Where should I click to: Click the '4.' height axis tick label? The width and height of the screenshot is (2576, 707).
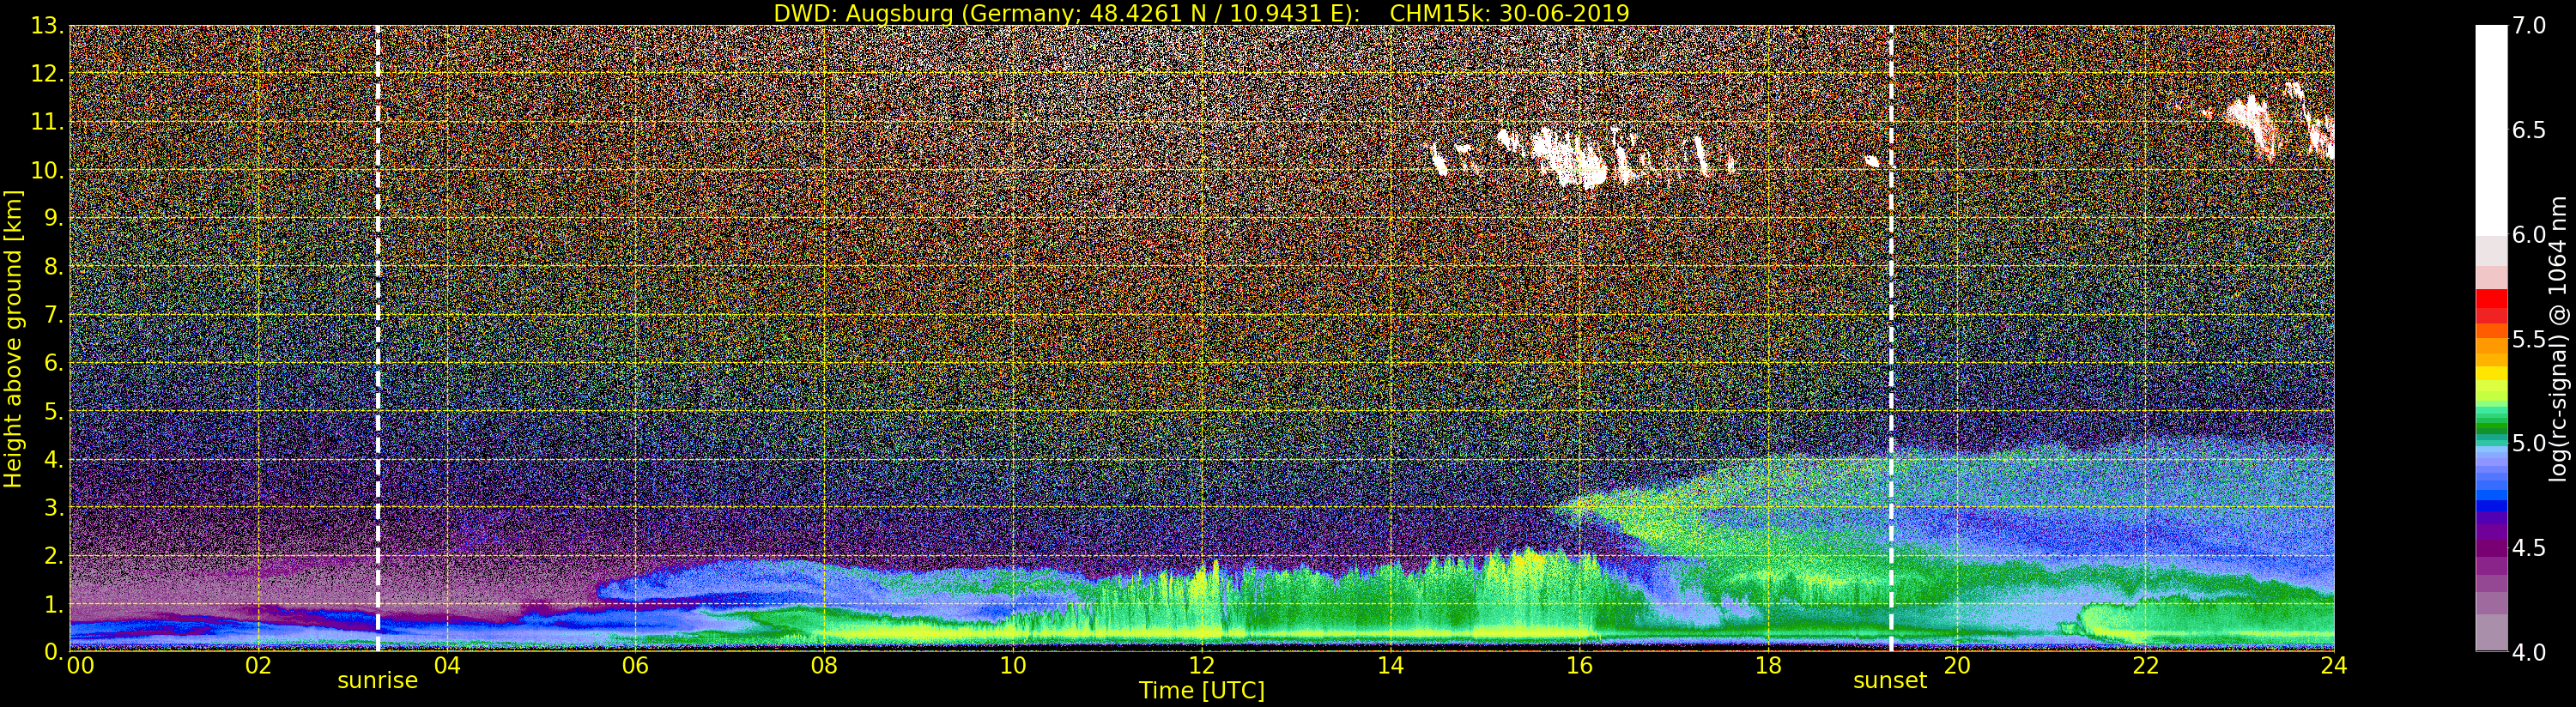click(54, 459)
